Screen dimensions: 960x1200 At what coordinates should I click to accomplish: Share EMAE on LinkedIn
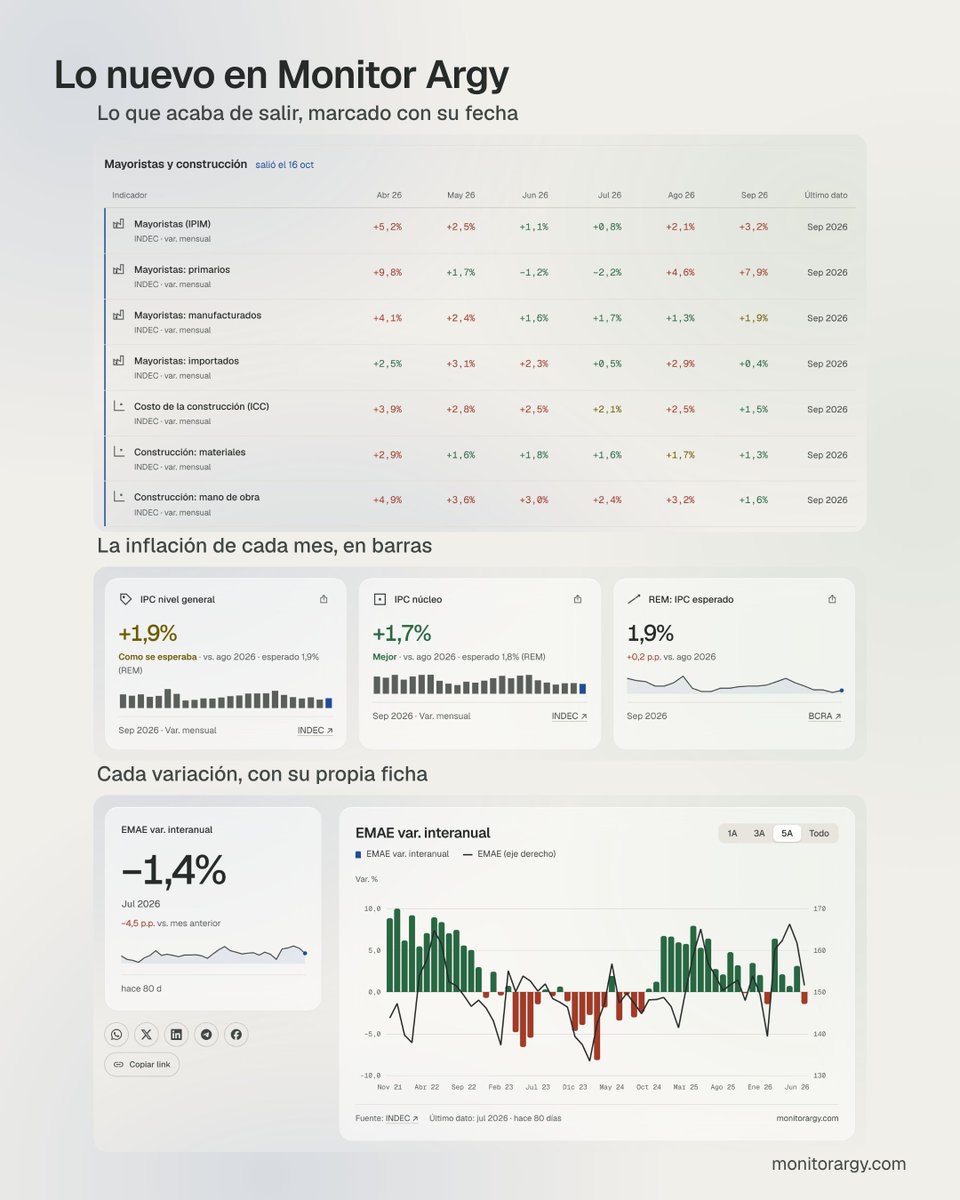click(x=176, y=1034)
